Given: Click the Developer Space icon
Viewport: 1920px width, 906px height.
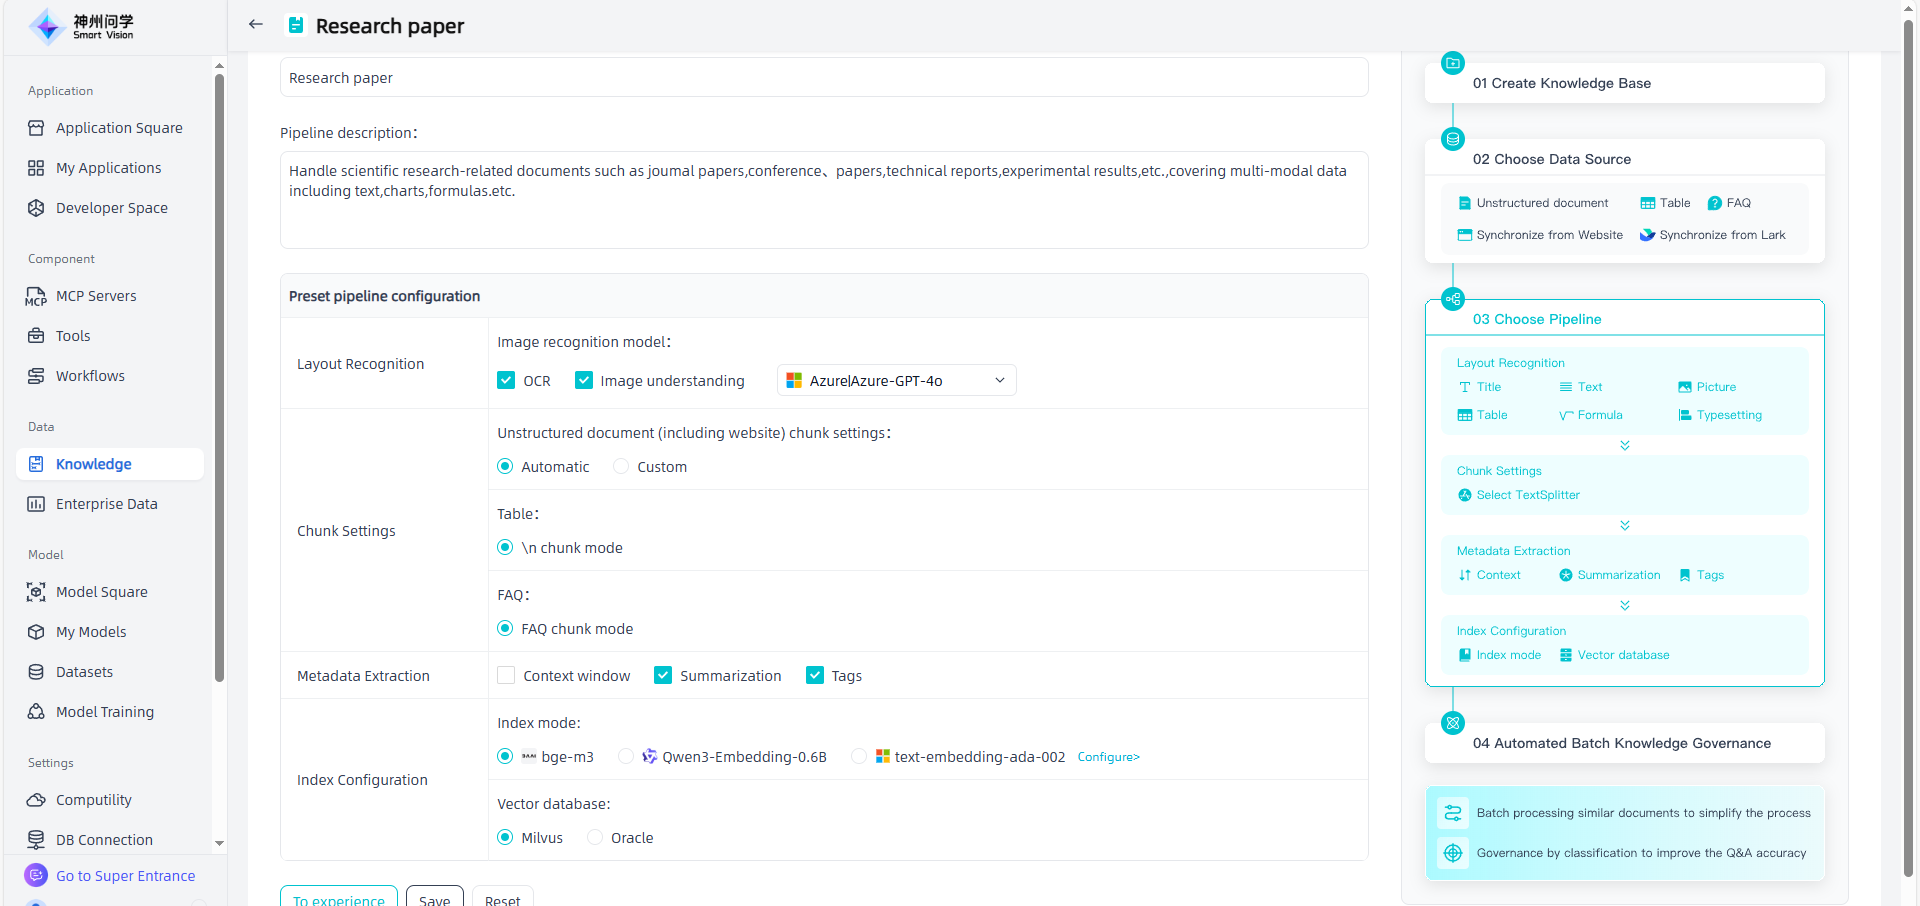Looking at the screenshot, I should tap(36, 208).
